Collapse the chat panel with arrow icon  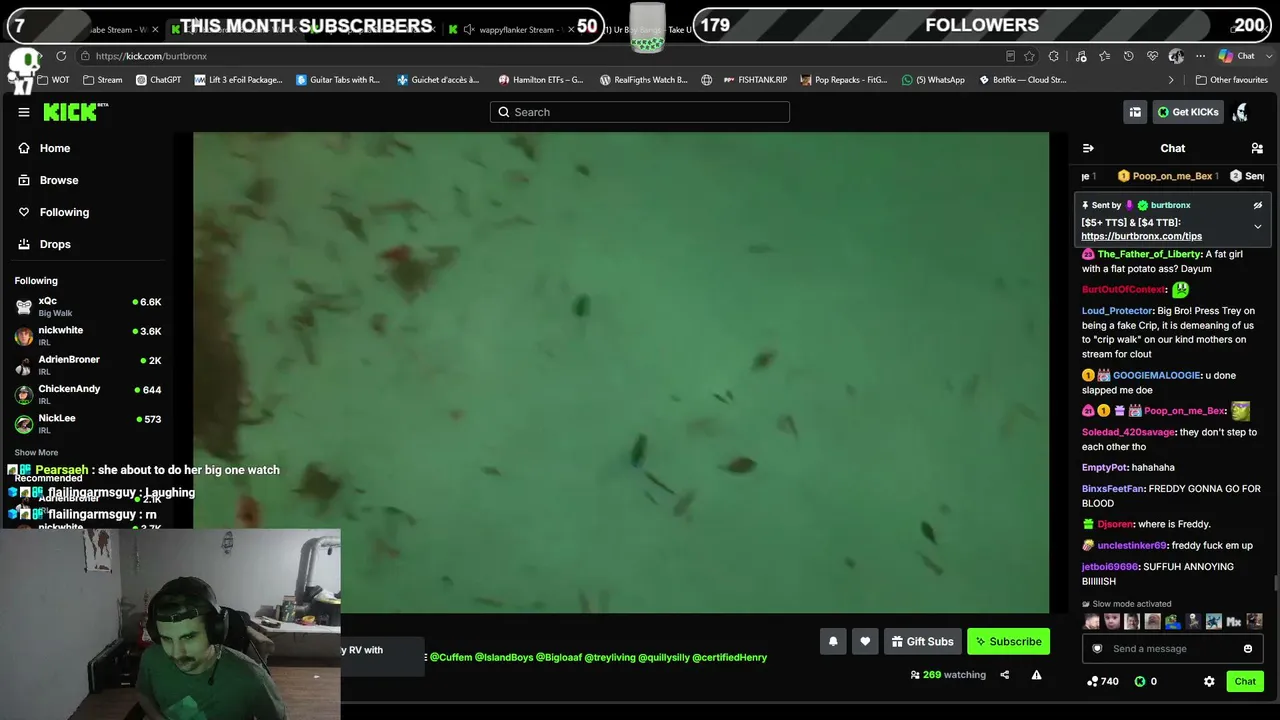1088,148
